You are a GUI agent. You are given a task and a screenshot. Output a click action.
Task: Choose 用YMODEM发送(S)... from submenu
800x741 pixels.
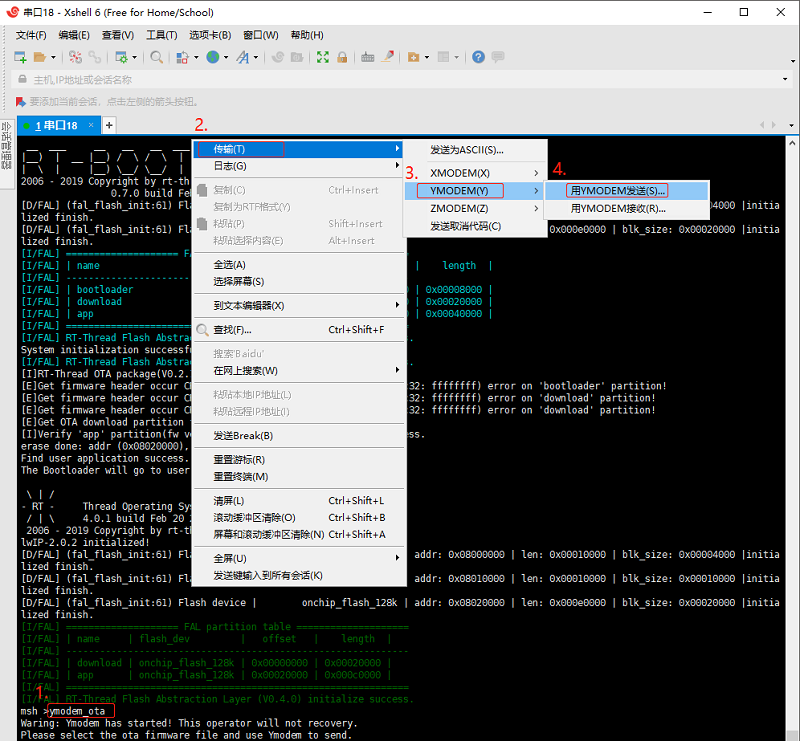pos(618,190)
